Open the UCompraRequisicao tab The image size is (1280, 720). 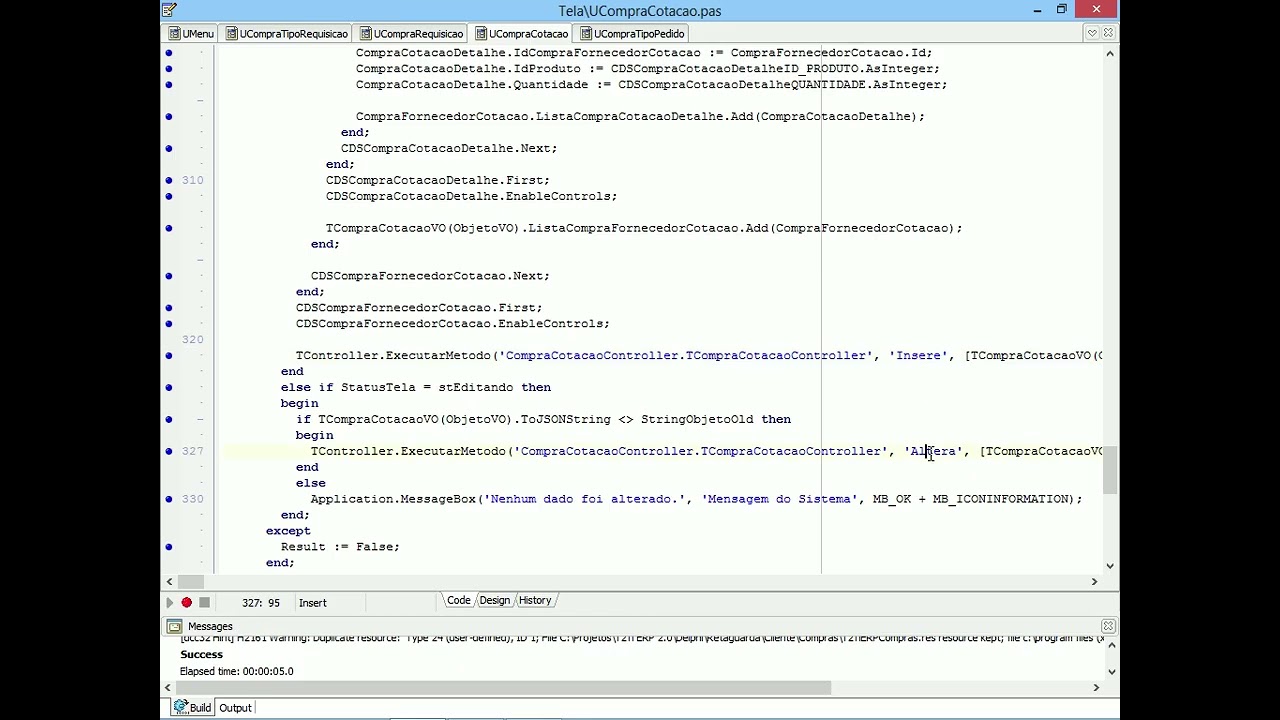(411, 34)
